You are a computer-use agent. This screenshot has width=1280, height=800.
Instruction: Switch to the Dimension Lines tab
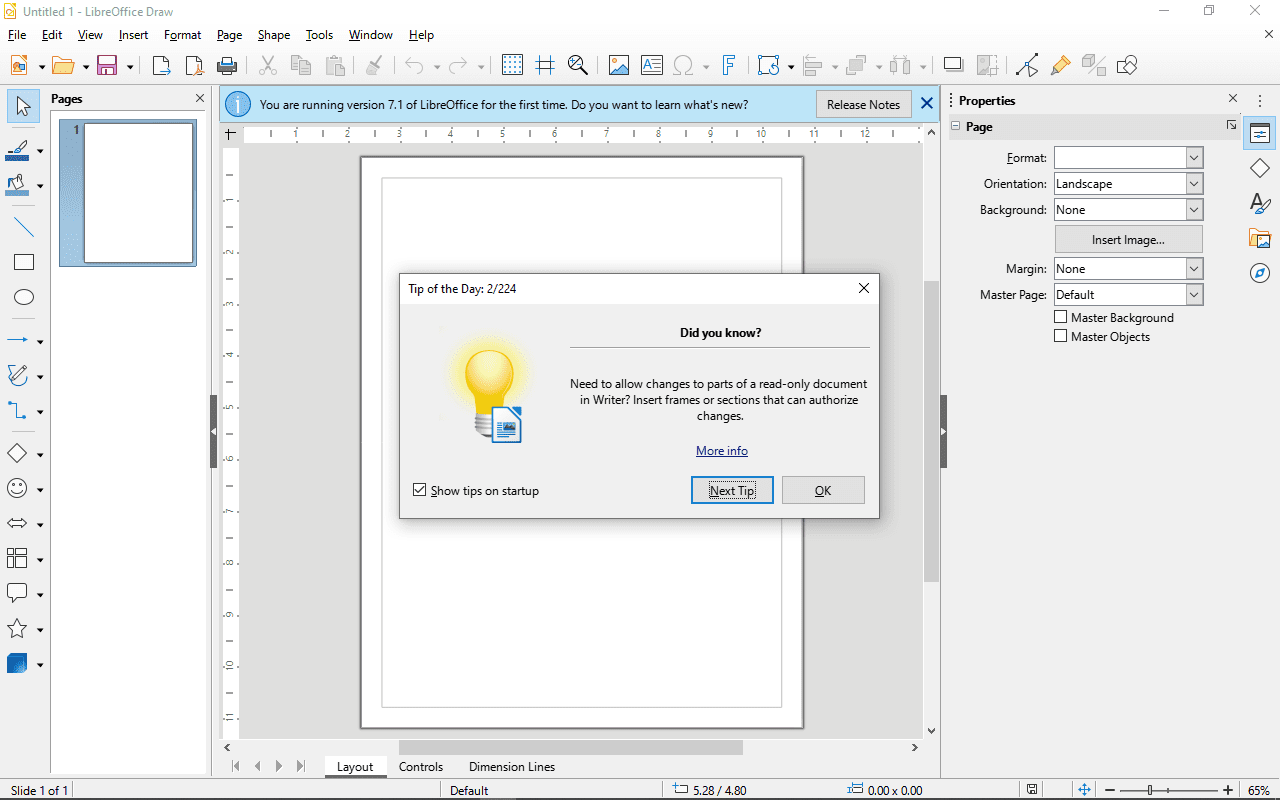click(512, 767)
